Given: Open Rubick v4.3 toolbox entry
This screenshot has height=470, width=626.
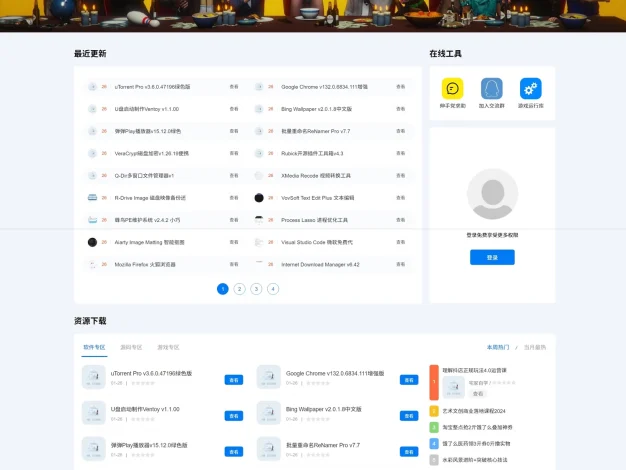Looking at the screenshot, I should coord(312,153).
